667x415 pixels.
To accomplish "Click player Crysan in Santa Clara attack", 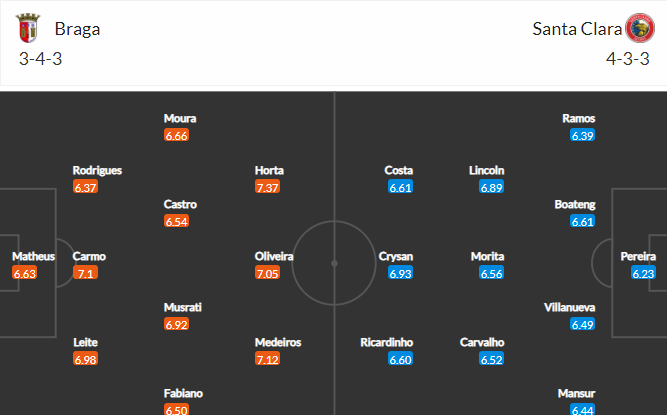I will 398,257.
